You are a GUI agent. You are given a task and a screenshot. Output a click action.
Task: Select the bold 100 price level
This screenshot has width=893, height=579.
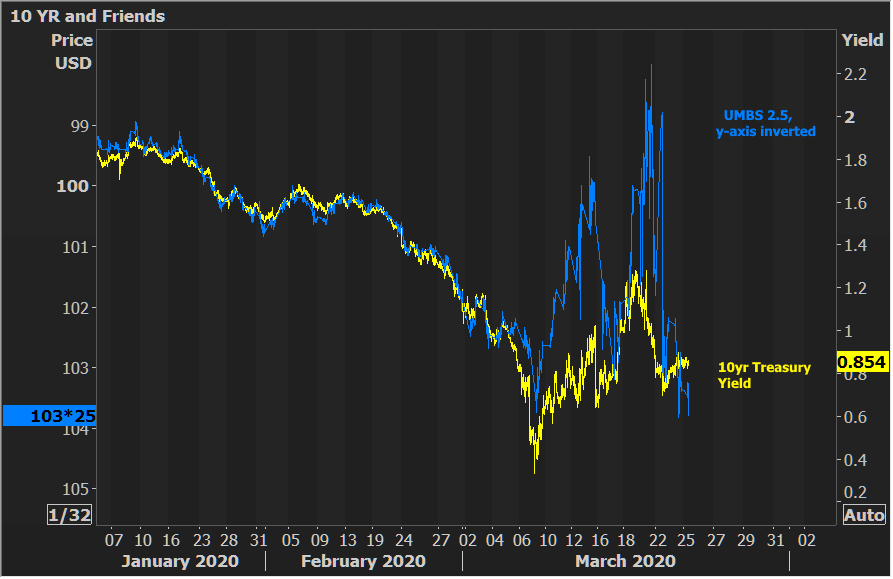[75, 186]
